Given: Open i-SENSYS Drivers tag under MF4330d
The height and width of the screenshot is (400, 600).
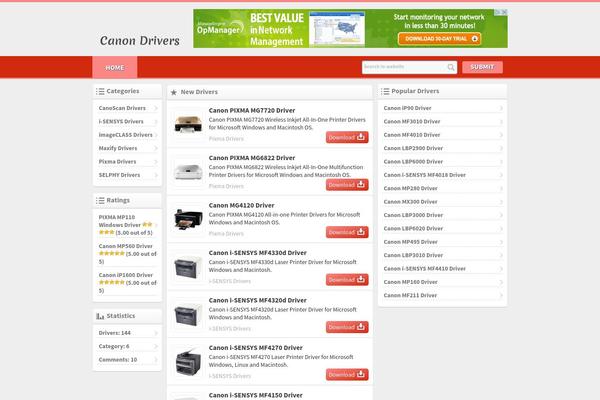Looking at the screenshot, I should 230,281.
